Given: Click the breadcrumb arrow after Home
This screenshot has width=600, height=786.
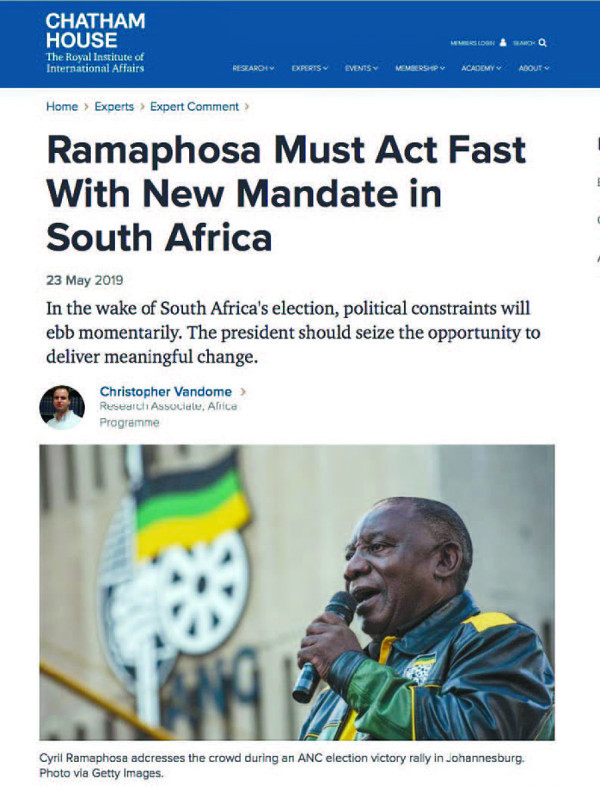Looking at the screenshot, I should pyautogui.click(x=86, y=107).
